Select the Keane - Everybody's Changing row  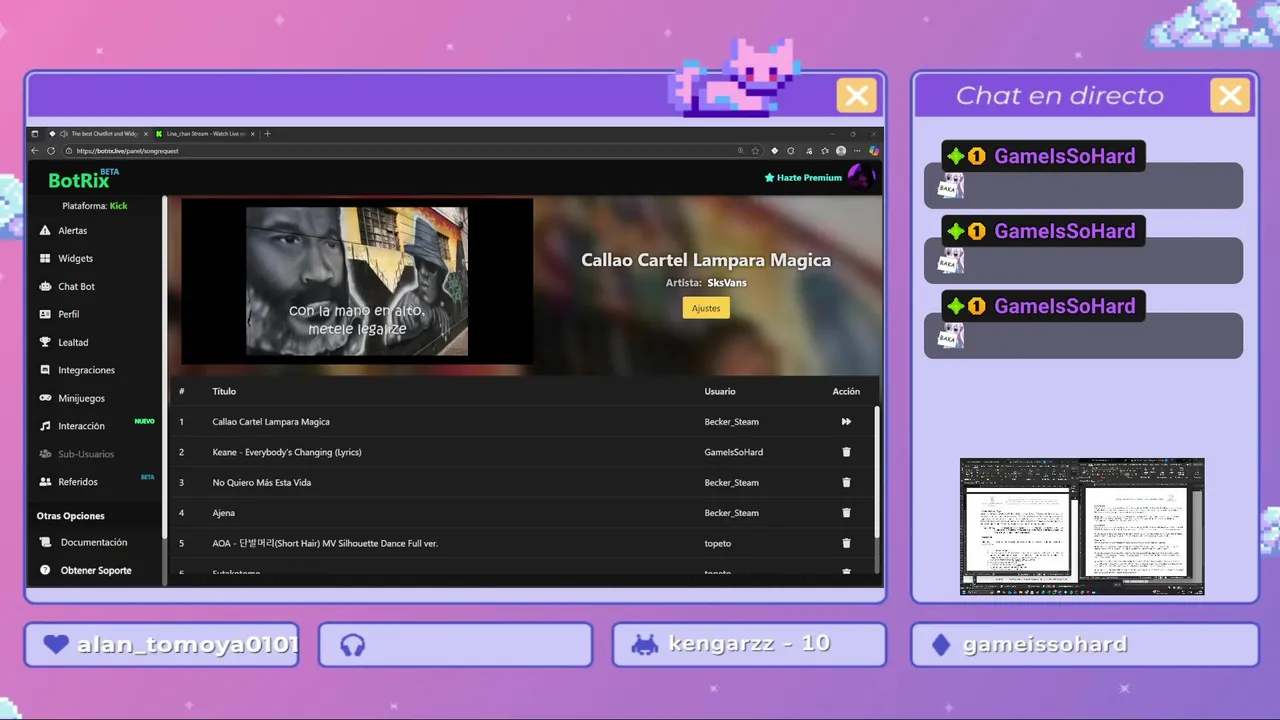point(523,452)
